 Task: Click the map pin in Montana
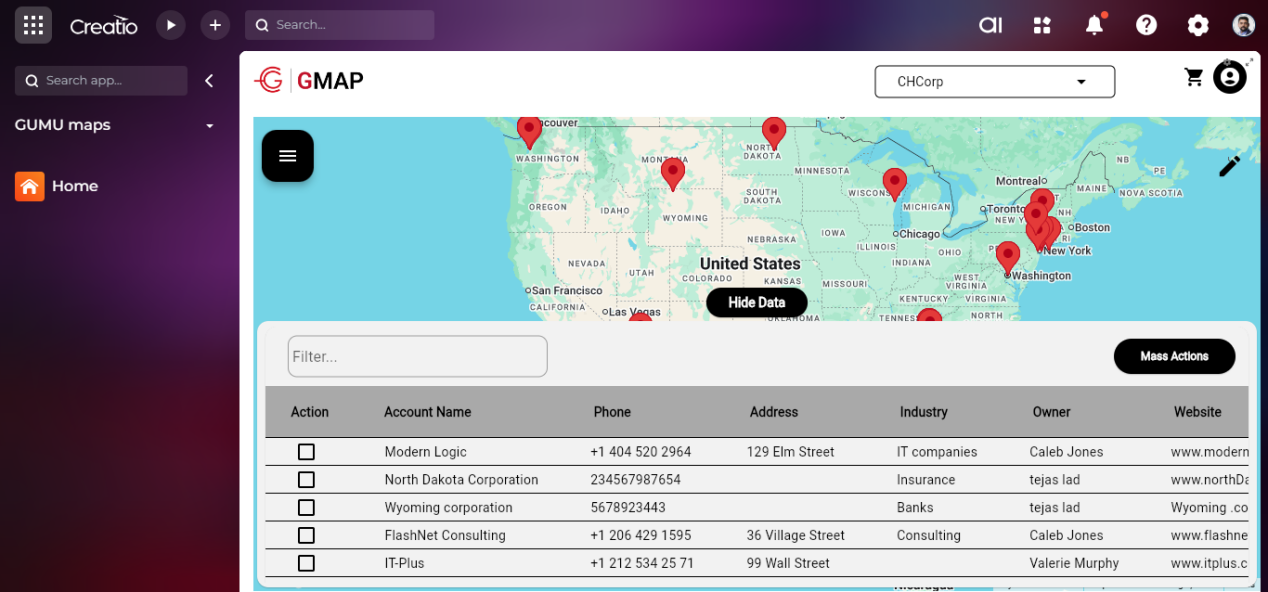(673, 173)
